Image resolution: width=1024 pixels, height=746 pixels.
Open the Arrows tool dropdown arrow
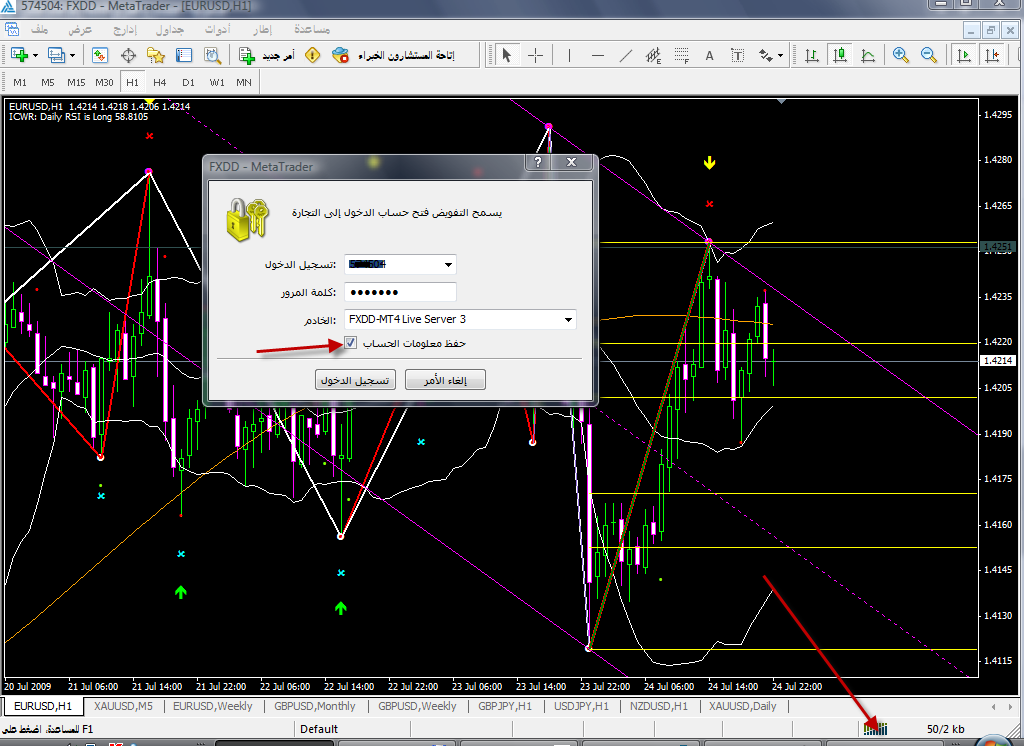point(780,56)
